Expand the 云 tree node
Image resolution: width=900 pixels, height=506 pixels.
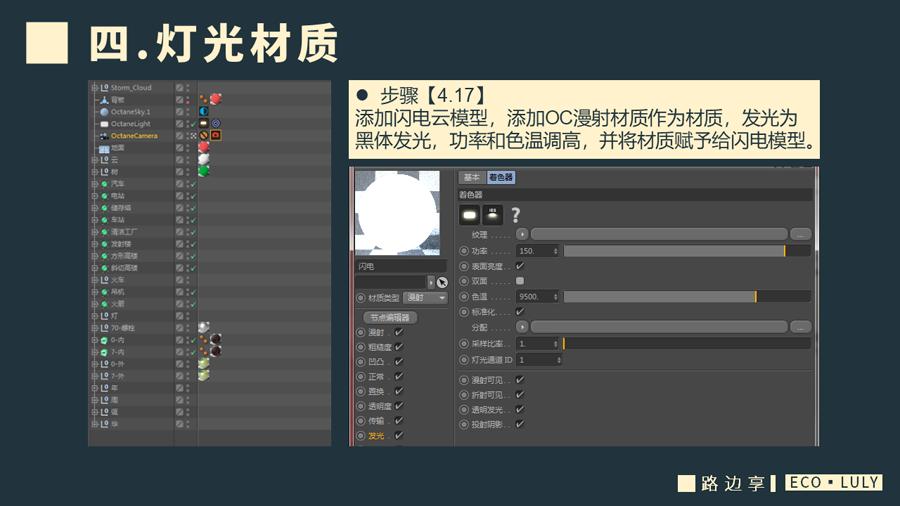[95, 160]
